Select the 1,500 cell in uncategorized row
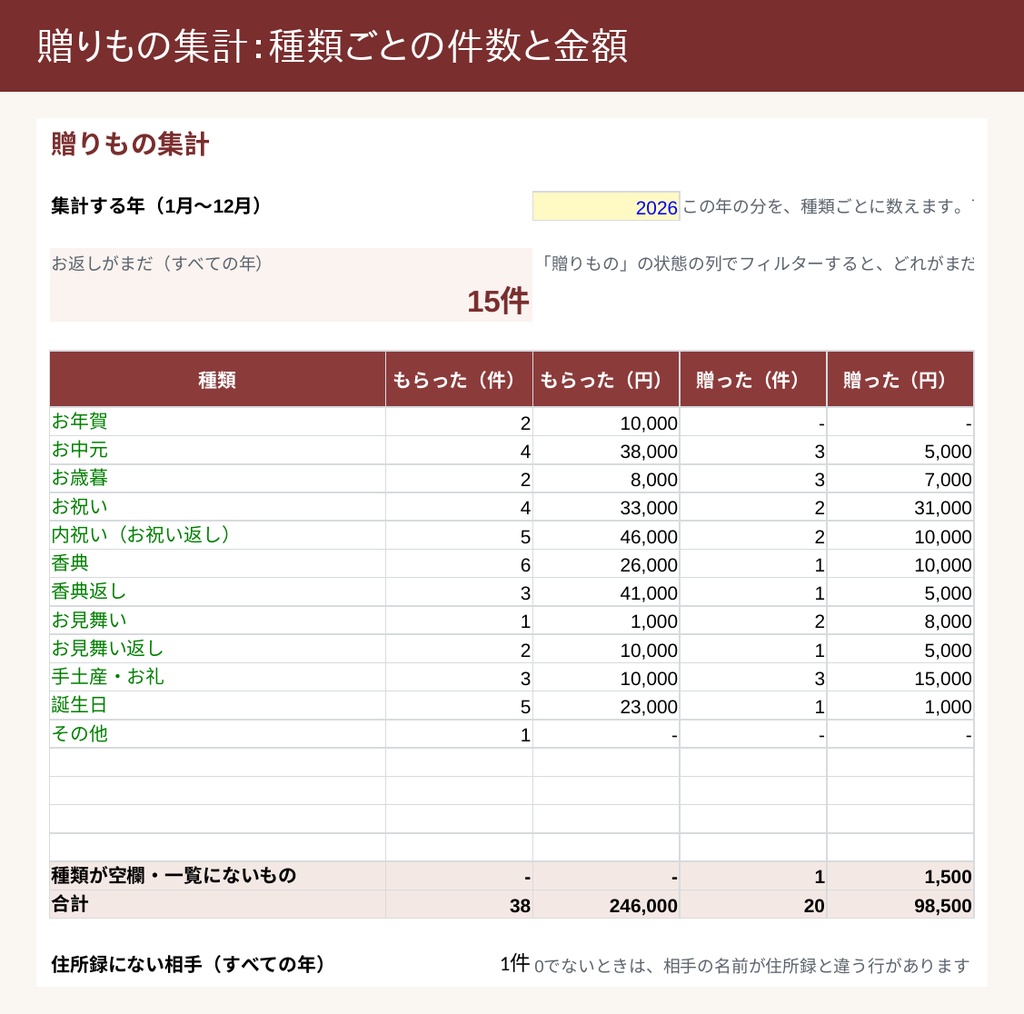 pyautogui.click(x=900, y=876)
